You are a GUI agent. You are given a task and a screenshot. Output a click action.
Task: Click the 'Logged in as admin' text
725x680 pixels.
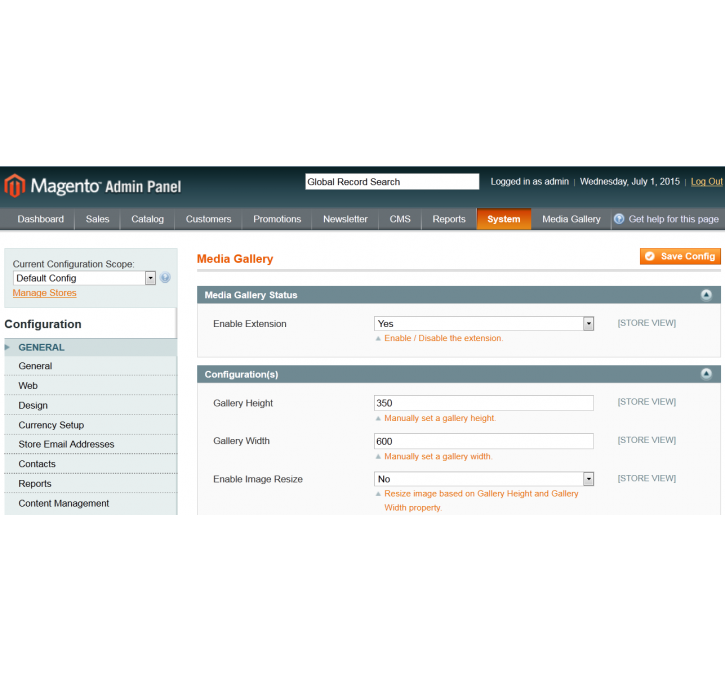click(529, 182)
